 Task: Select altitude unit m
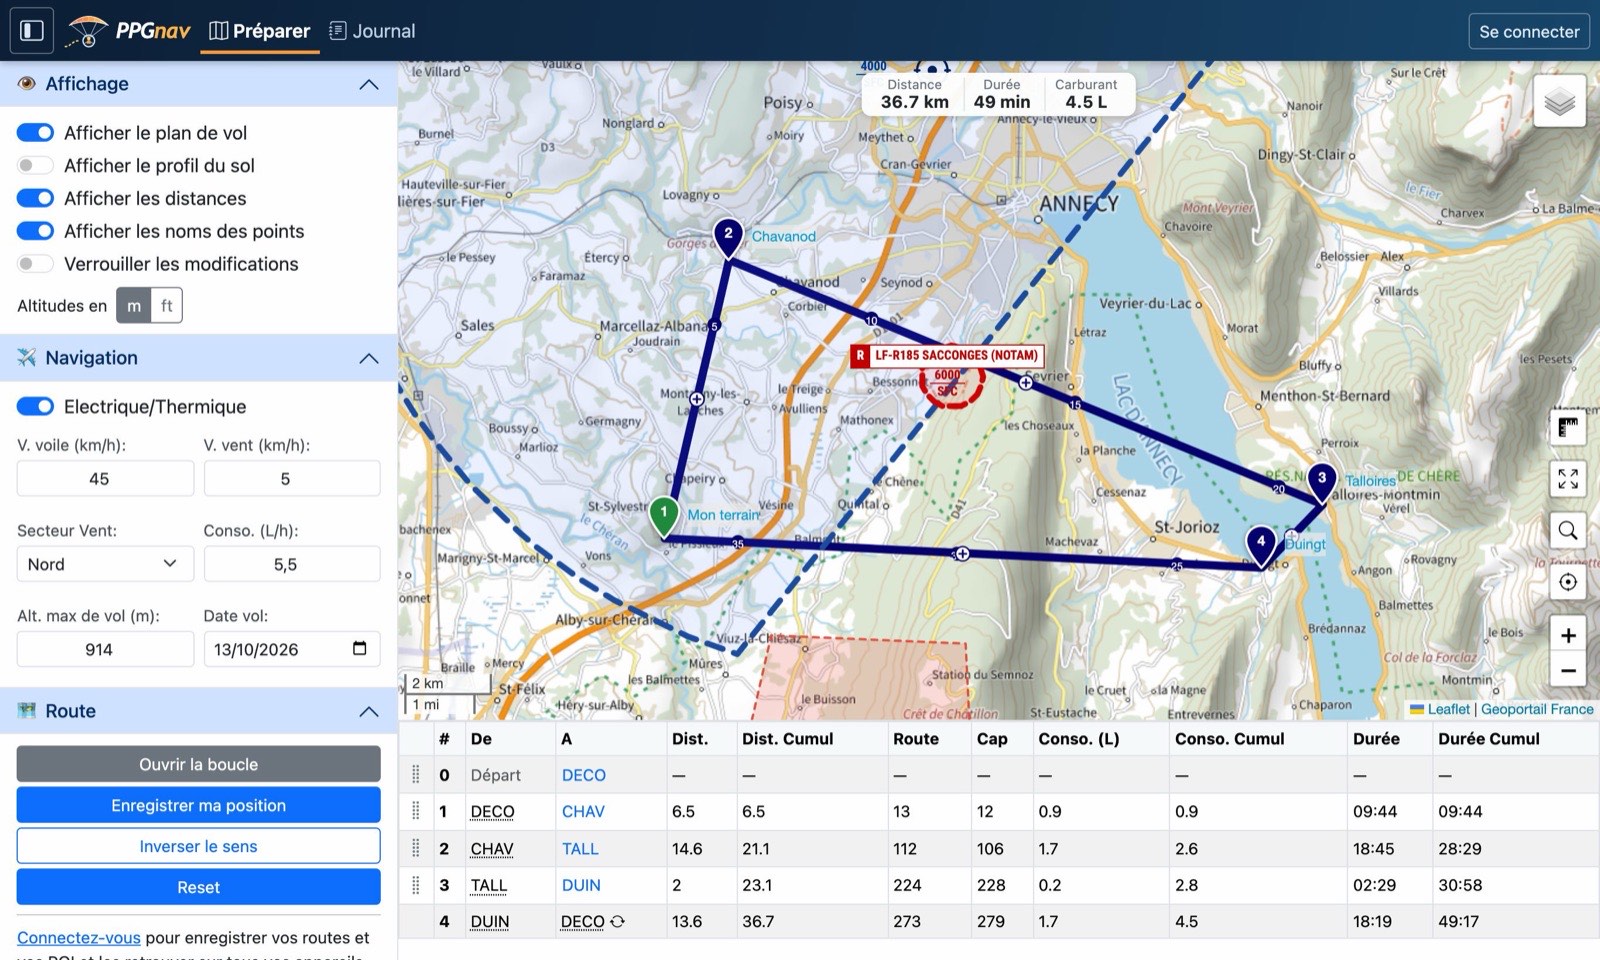click(134, 305)
